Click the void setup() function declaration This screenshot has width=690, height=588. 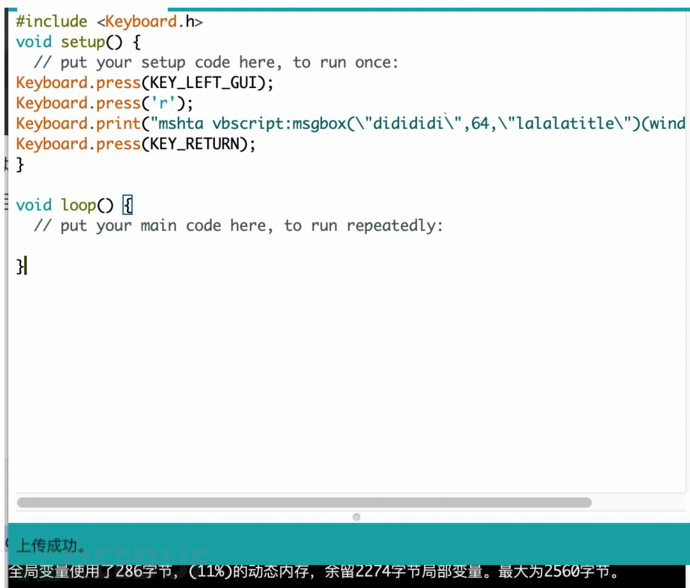[x=78, y=41]
